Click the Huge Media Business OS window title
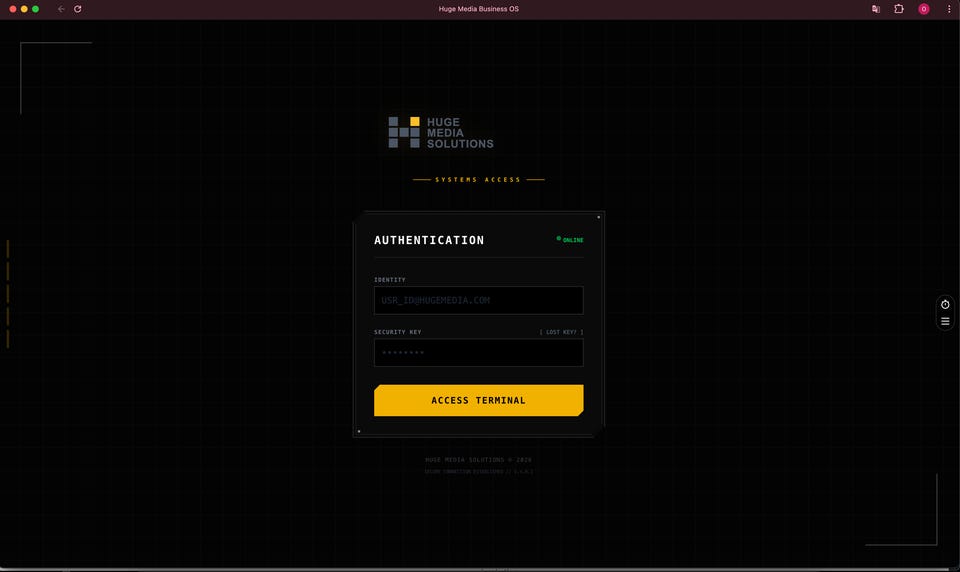 (x=479, y=9)
